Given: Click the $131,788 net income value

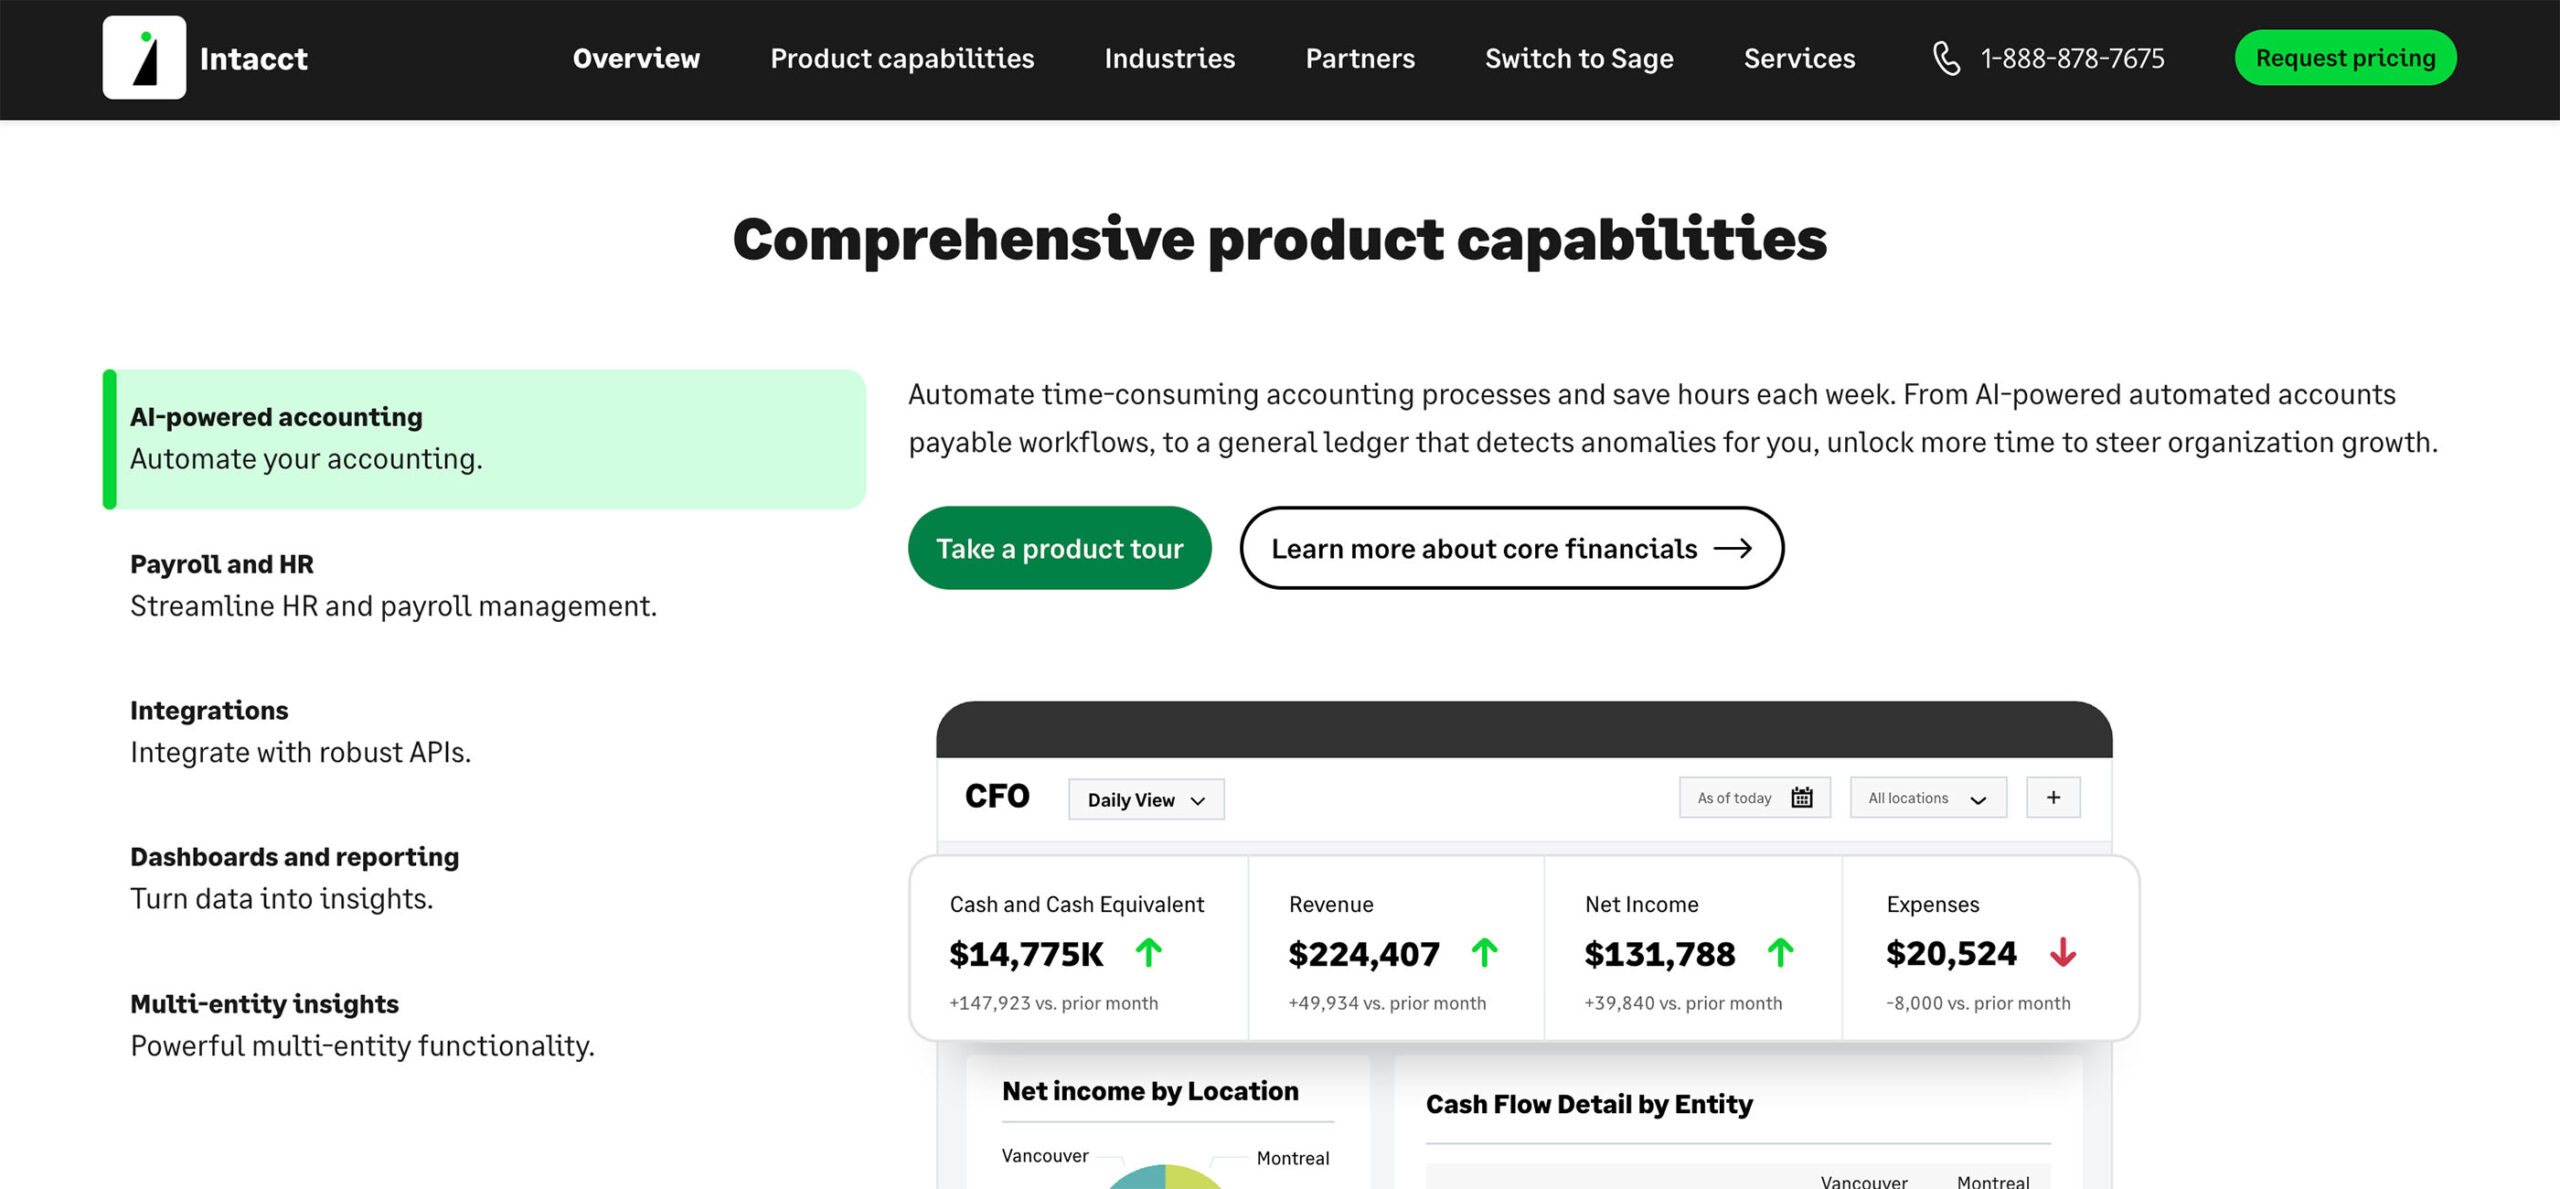Looking at the screenshot, I should tap(1660, 954).
